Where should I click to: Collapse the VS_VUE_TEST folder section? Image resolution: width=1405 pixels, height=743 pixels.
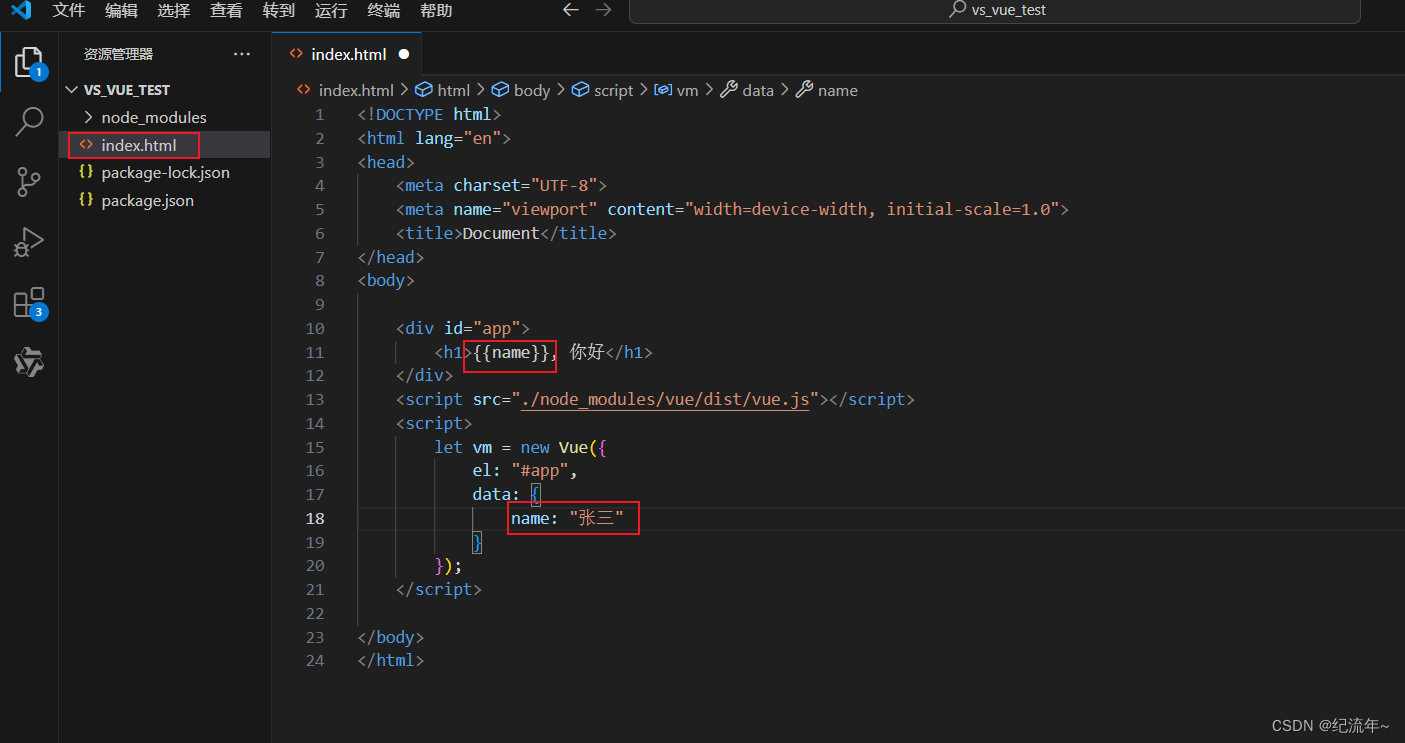point(71,89)
